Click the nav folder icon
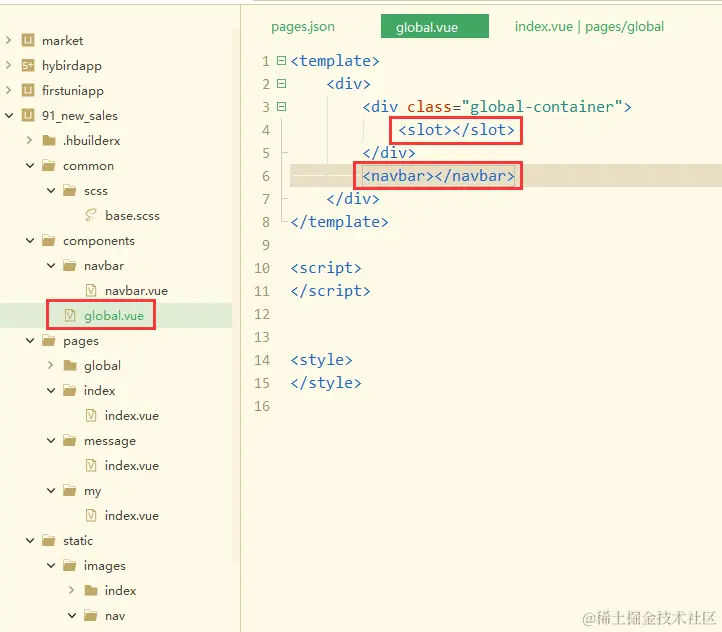The width and height of the screenshot is (722, 632). pyautogui.click(x=91, y=615)
